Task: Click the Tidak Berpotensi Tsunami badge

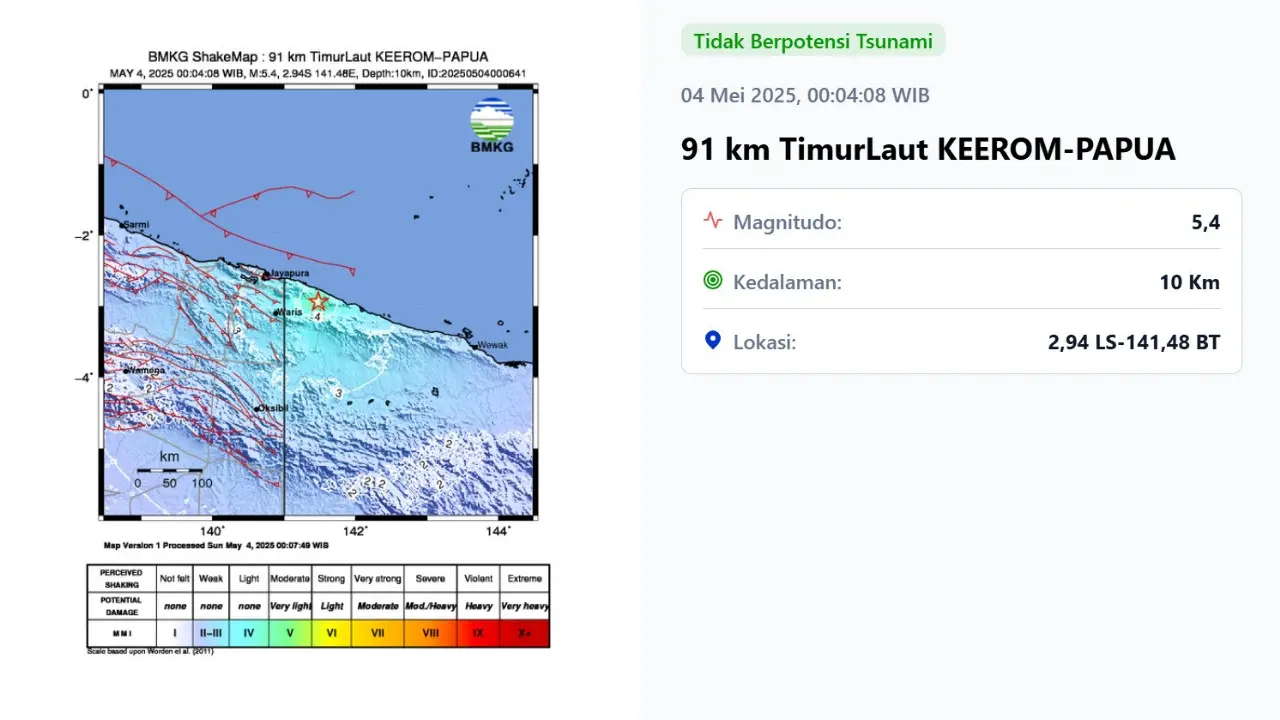Action: click(x=813, y=41)
